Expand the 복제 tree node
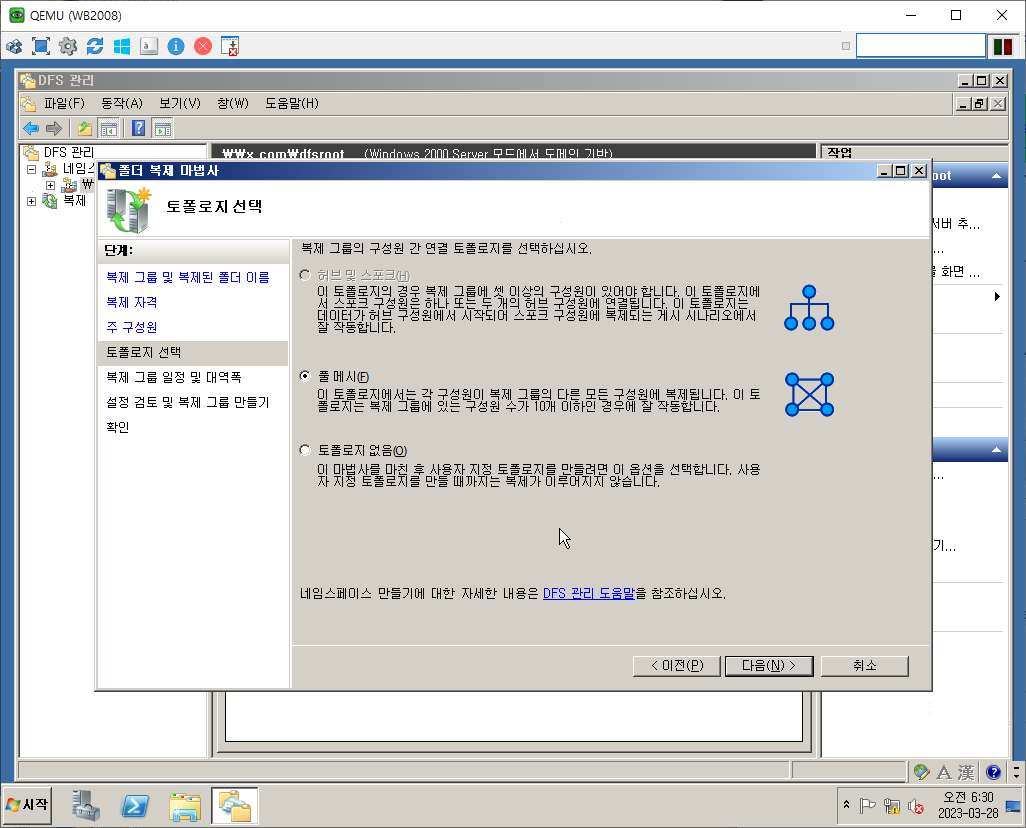 click(31, 201)
